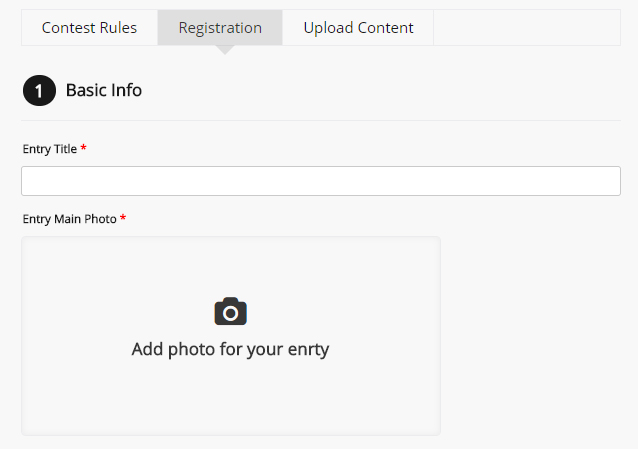This screenshot has width=638, height=449.
Task: Click the Basic Info heading
Action: click(x=104, y=91)
